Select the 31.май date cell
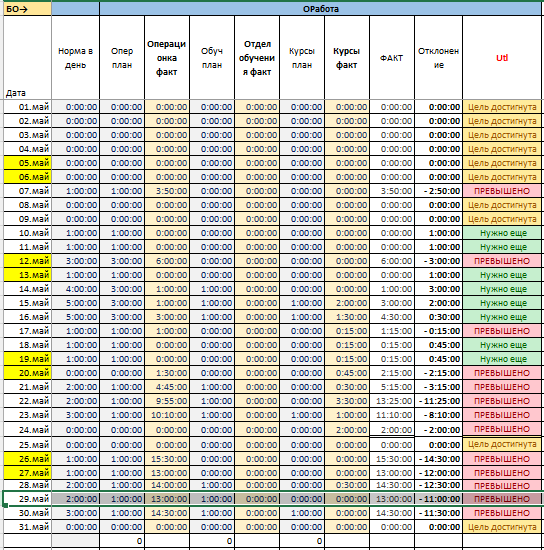This screenshot has width=544, height=550. (27, 527)
